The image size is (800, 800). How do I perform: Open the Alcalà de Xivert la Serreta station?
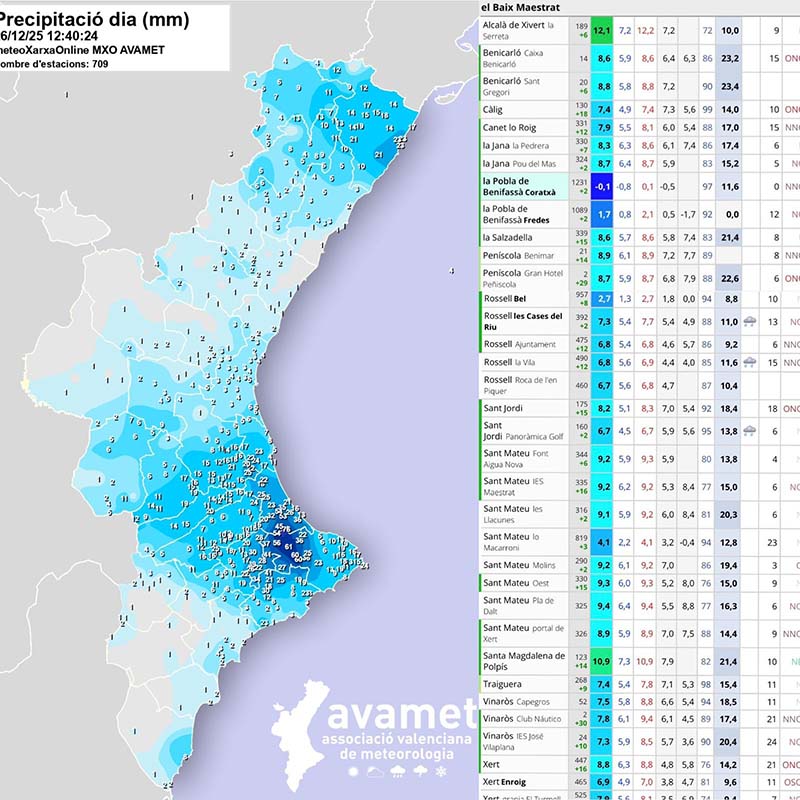(x=518, y=32)
